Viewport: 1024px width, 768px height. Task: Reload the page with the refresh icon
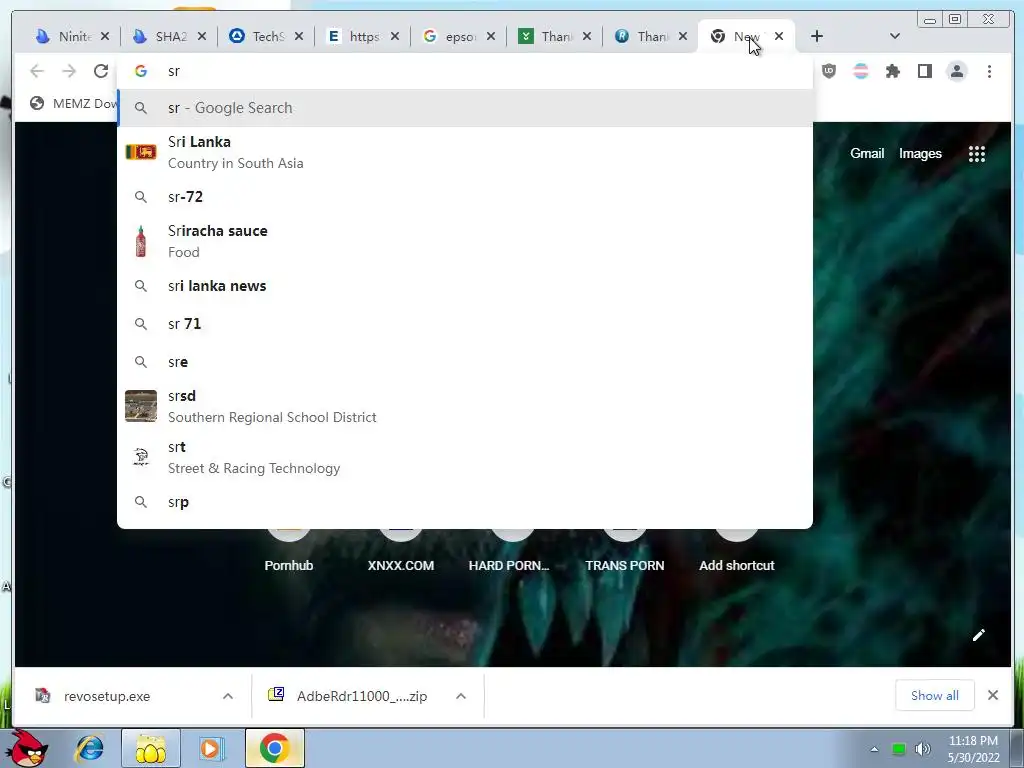tap(101, 71)
